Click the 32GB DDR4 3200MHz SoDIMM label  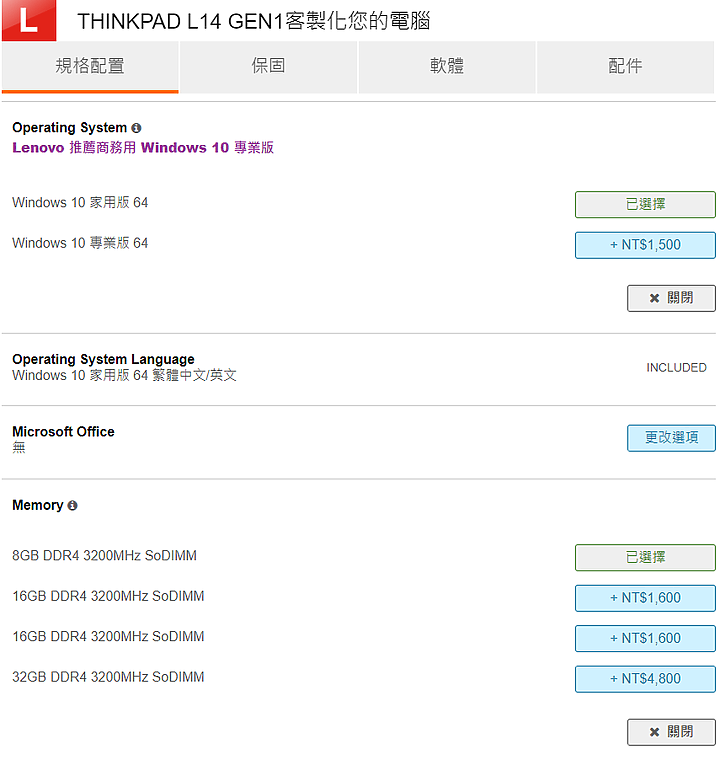108,677
